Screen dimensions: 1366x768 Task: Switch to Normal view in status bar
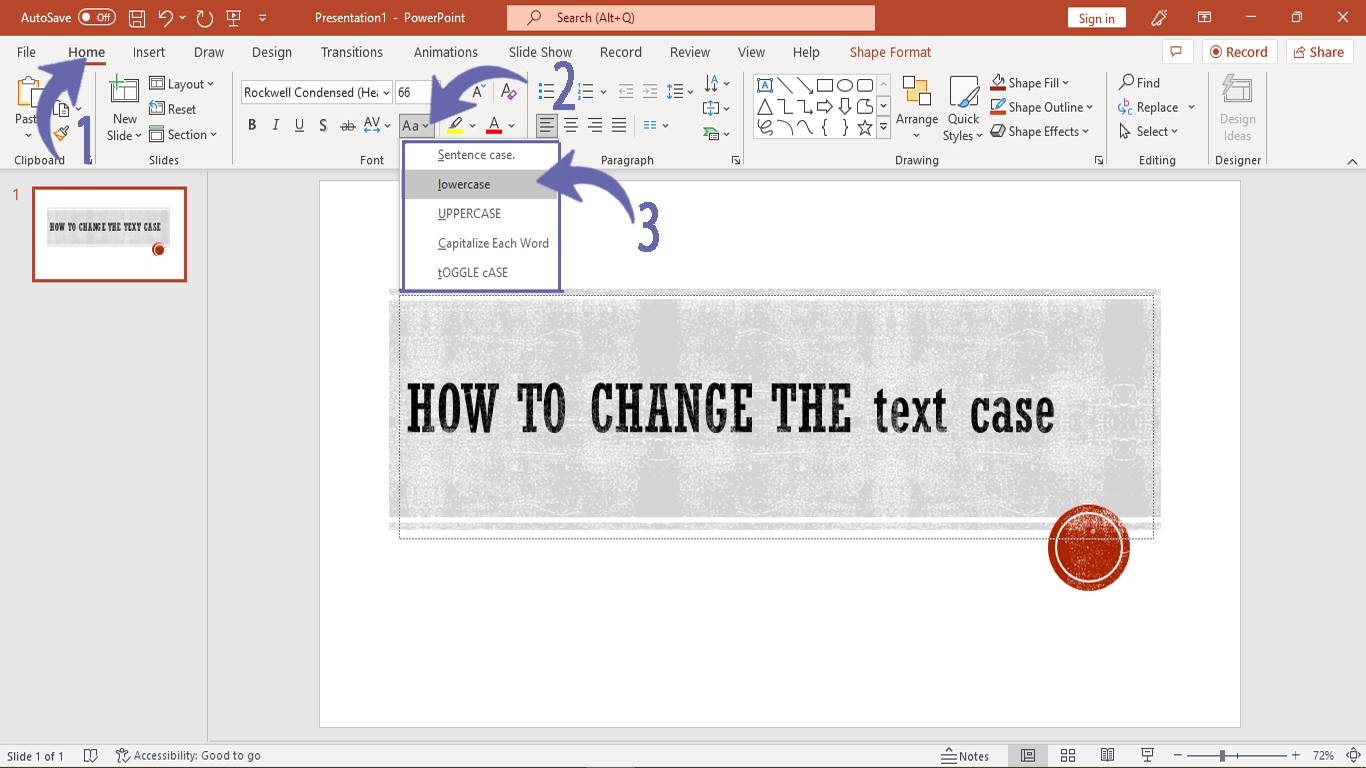point(1027,756)
